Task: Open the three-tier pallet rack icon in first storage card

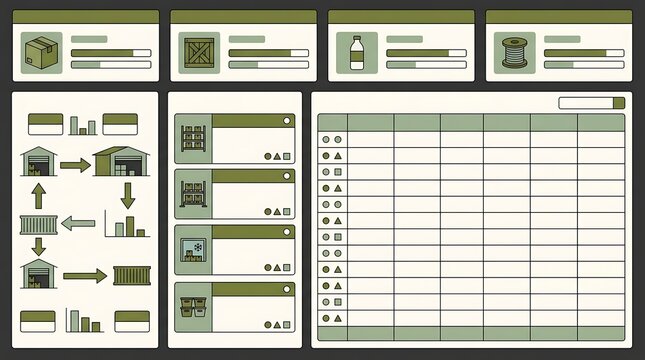Action: click(x=193, y=139)
